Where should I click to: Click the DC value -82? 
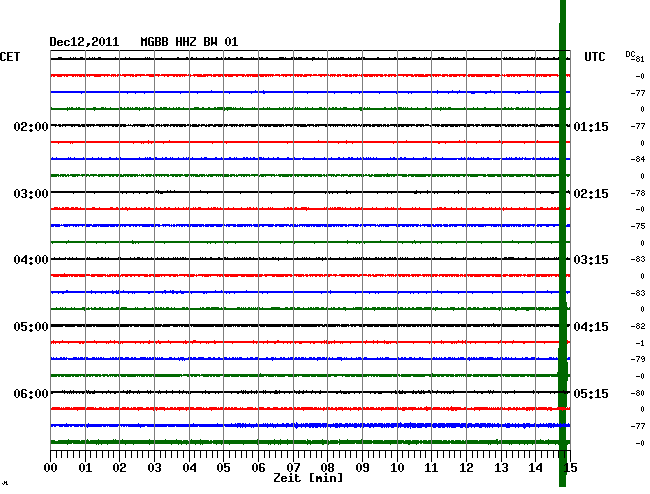pyautogui.click(x=638, y=326)
